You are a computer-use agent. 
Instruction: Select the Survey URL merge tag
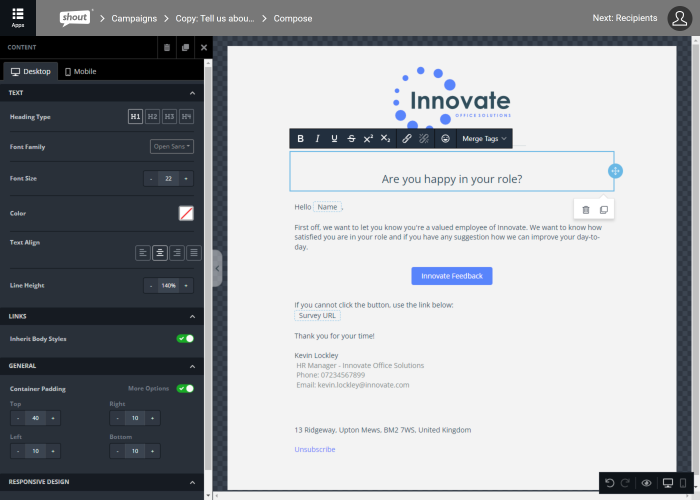[x=317, y=316]
